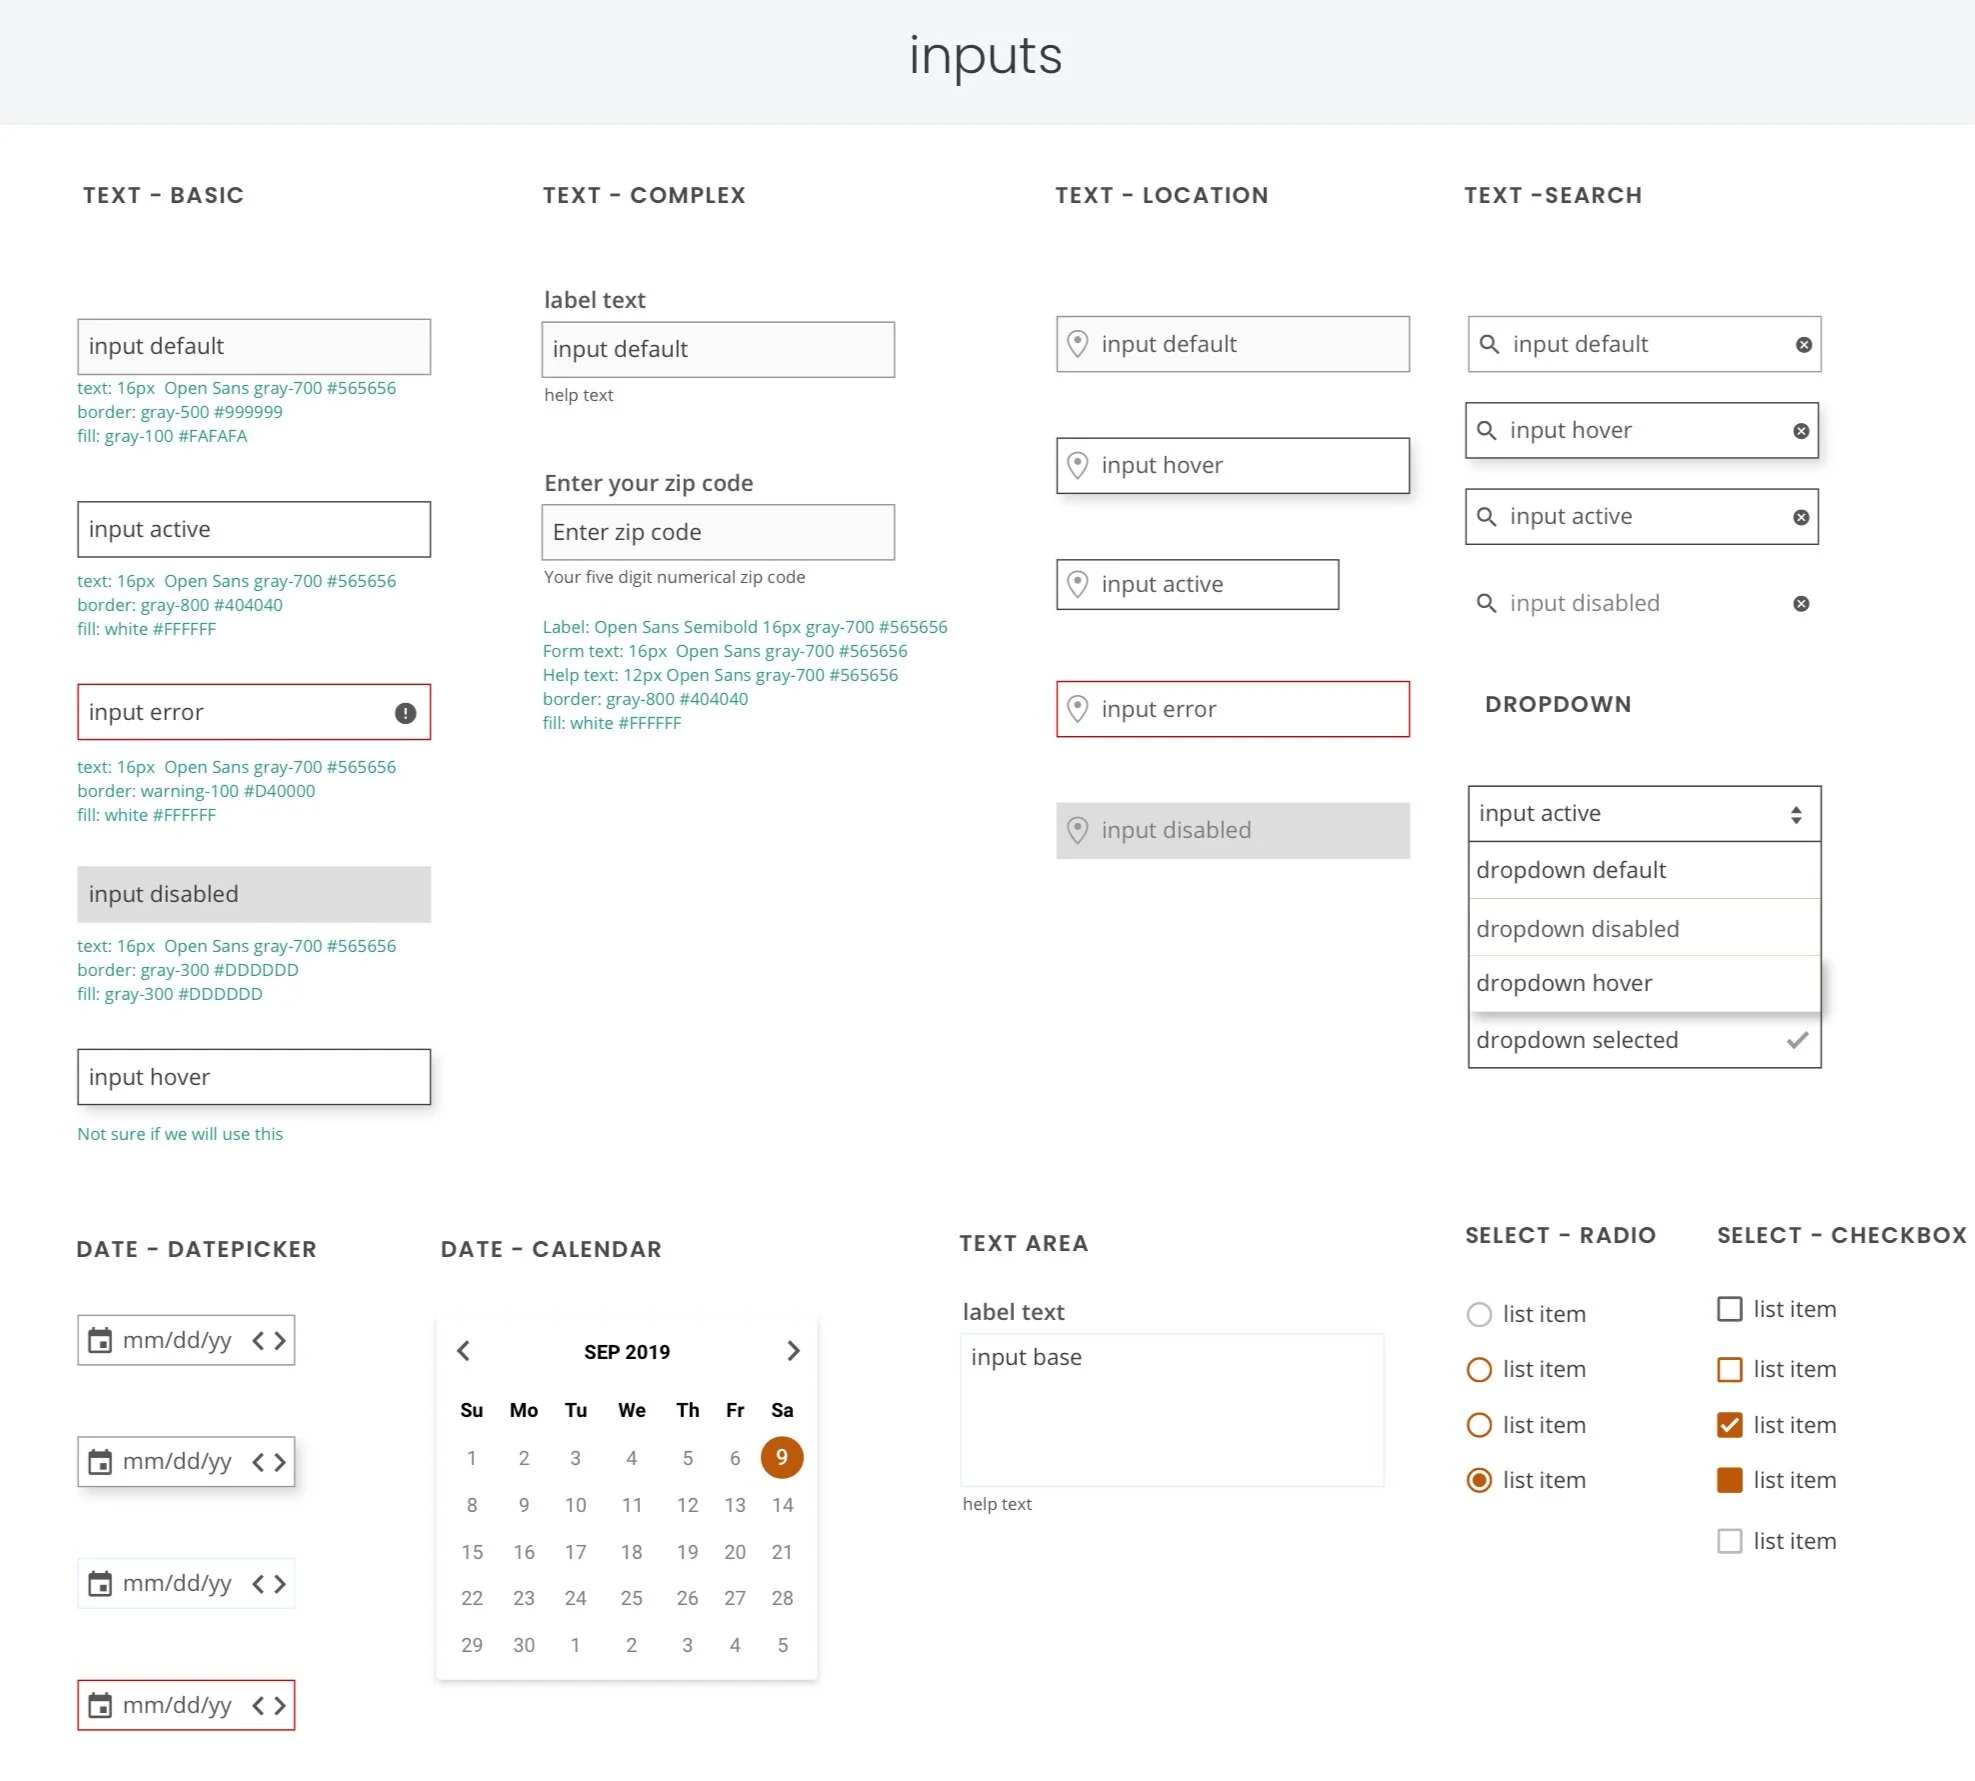
Task: Click the solid orange filled checkbox
Action: (1729, 1480)
